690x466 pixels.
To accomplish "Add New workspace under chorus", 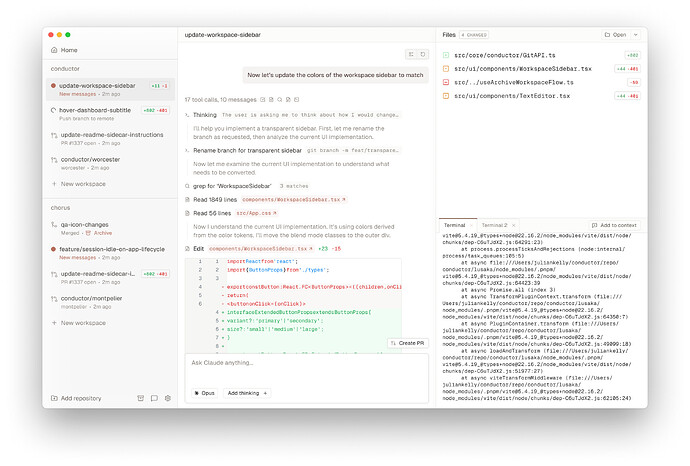I will (x=79, y=323).
